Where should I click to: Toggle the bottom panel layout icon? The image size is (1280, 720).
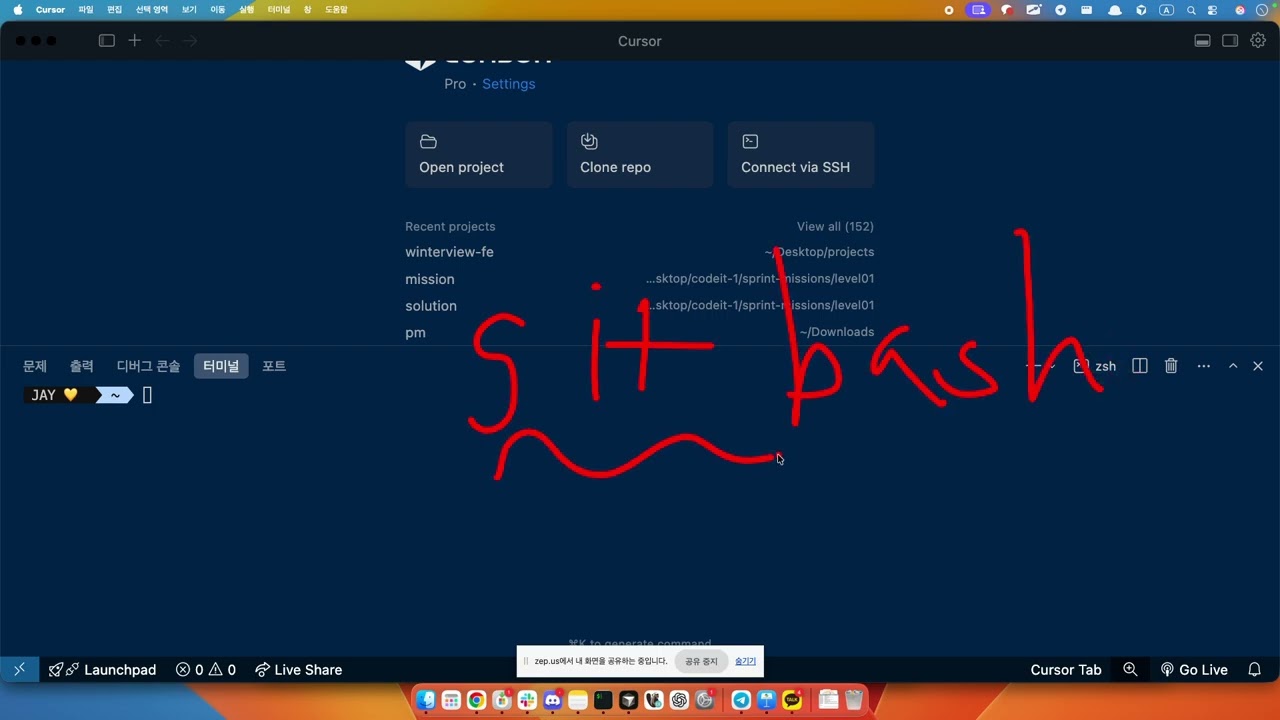1203,41
